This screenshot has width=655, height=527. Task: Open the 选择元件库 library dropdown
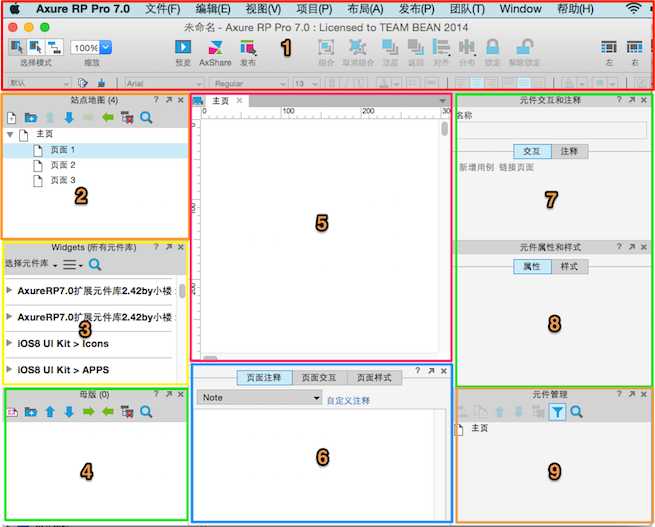click(x=31, y=264)
